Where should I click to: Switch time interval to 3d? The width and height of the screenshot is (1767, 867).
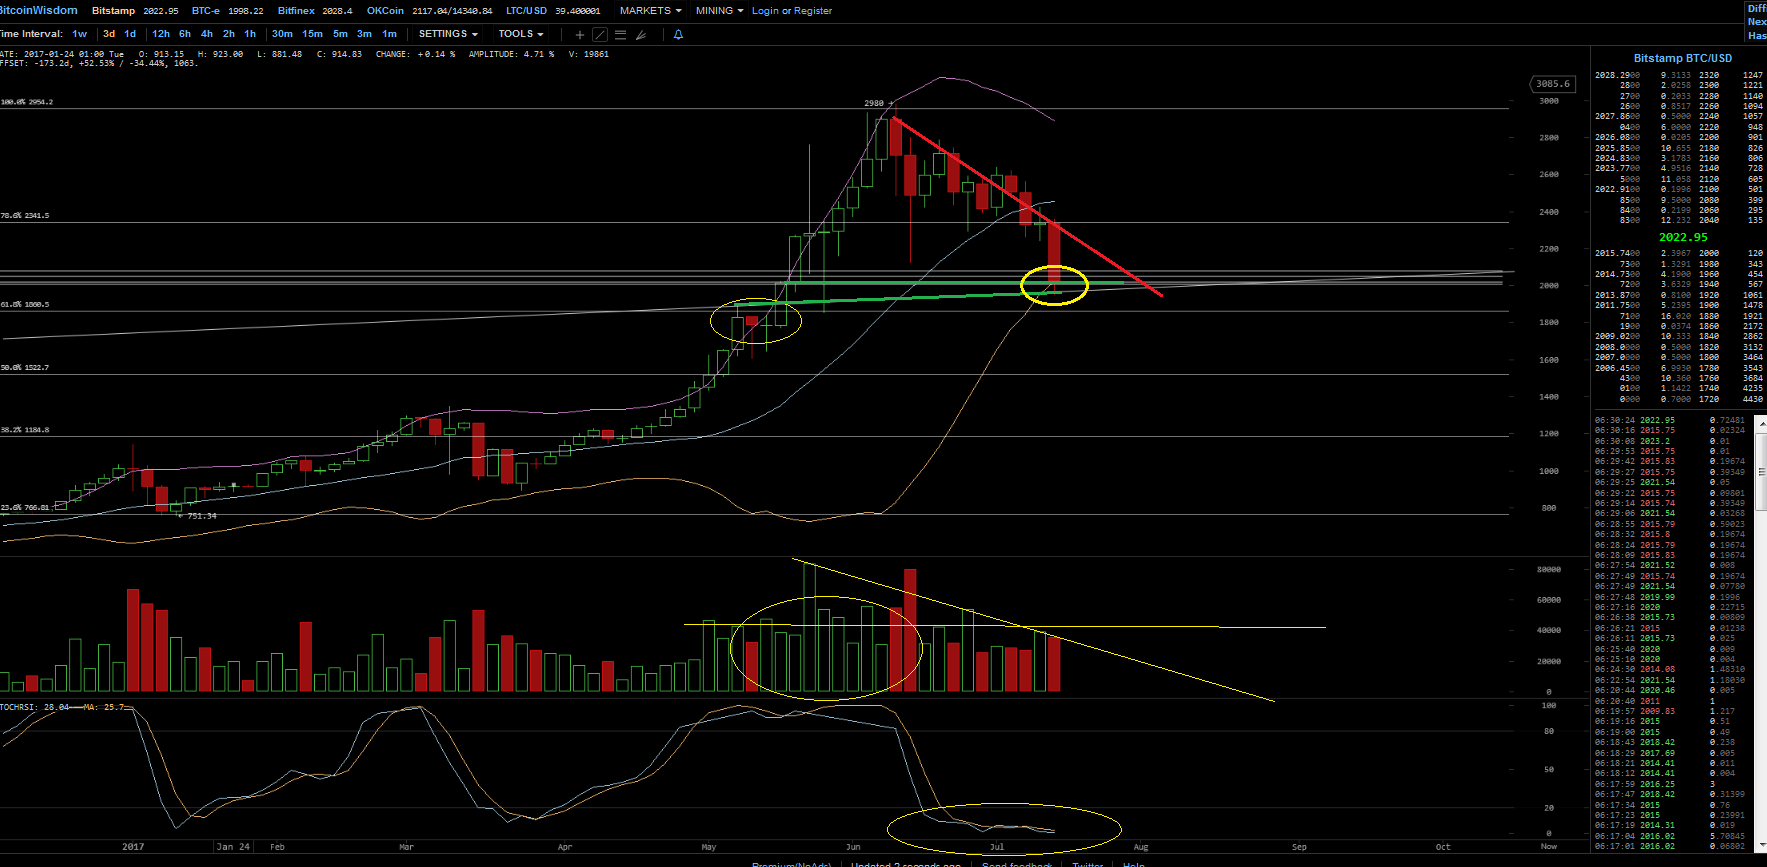109,34
